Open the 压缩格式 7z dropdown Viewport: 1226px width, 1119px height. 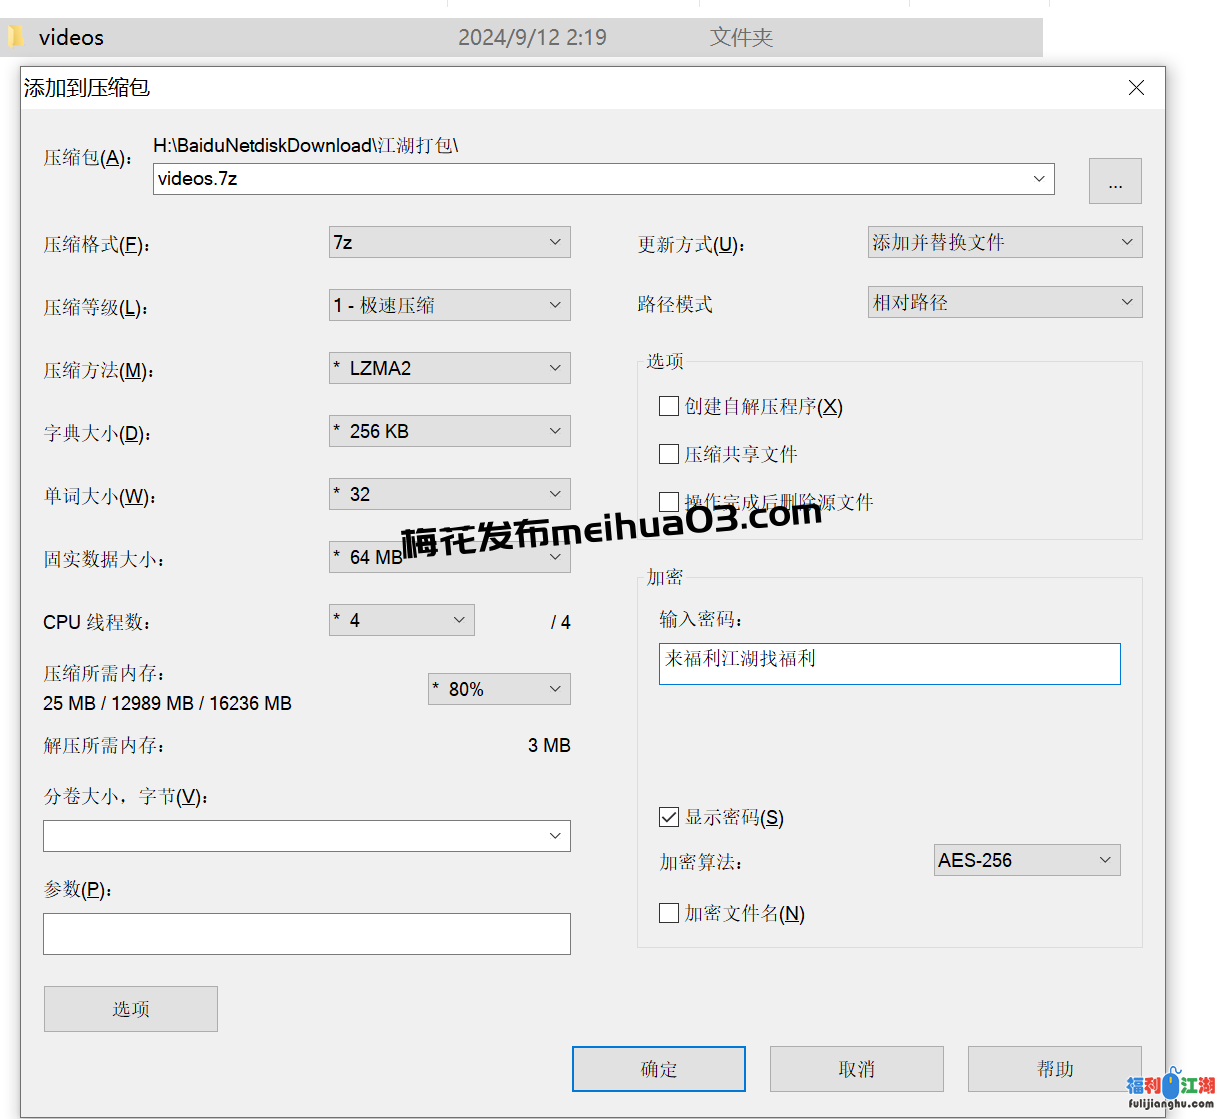tap(449, 242)
